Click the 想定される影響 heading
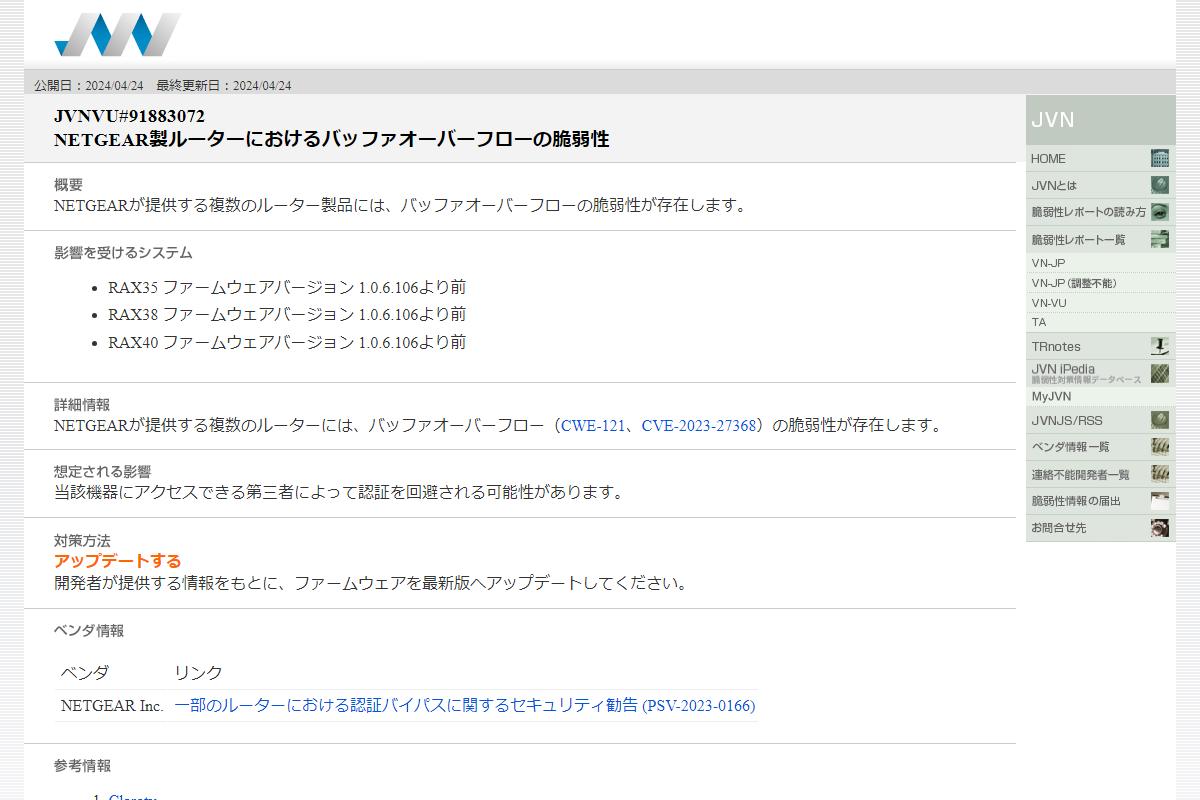The height and width of the screenshot is (800, 1200). click(102, 472)
